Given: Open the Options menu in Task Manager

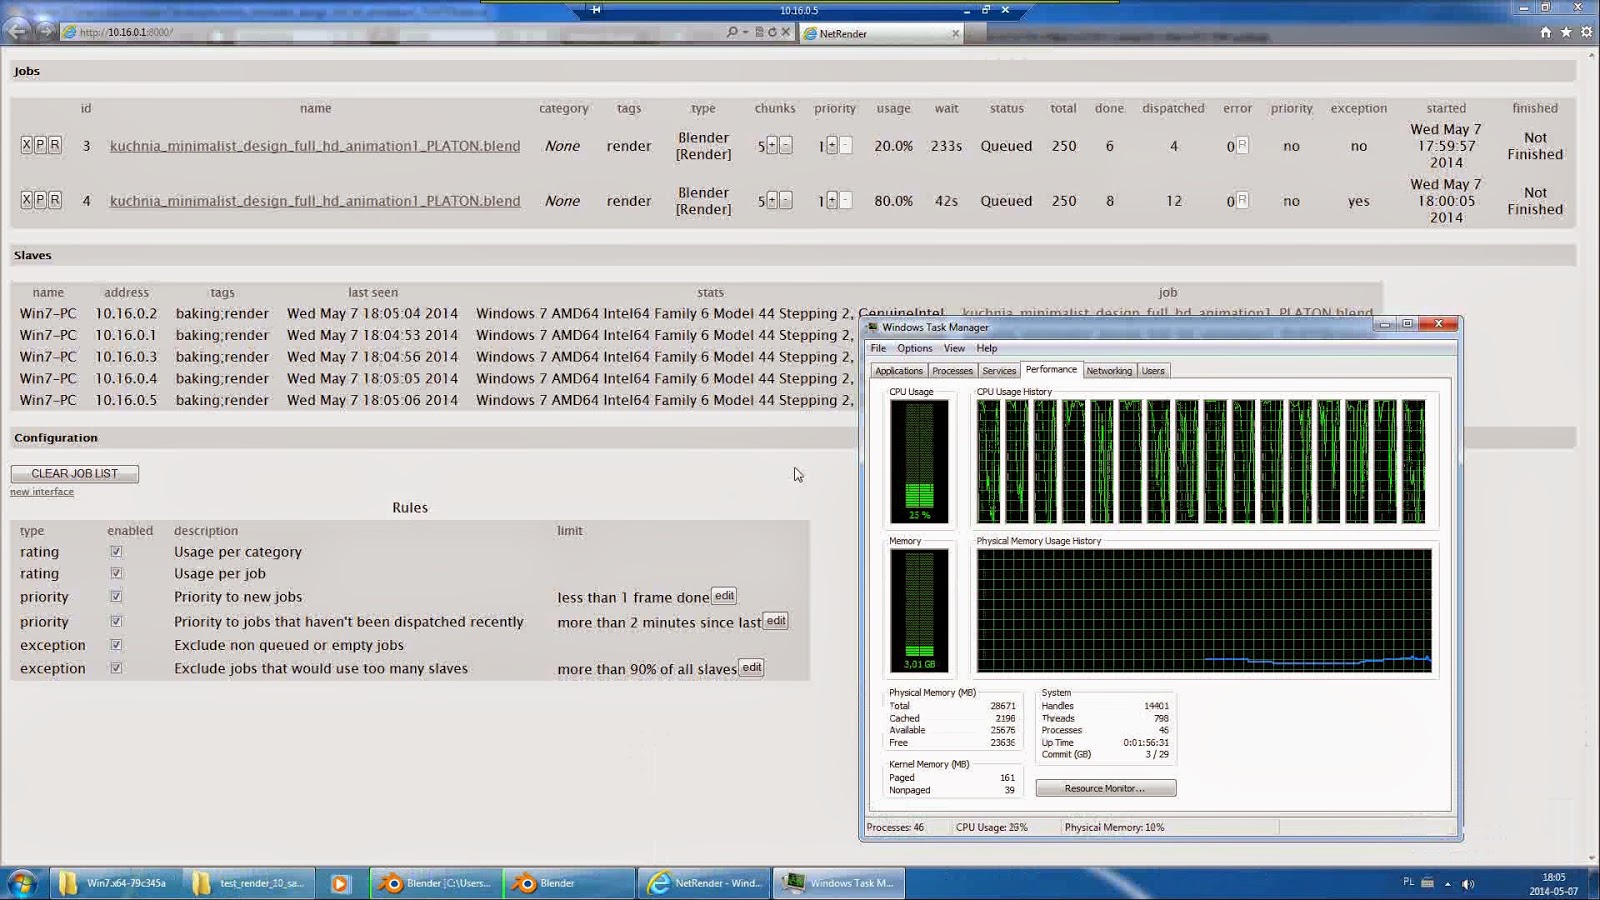Looking at the screenshot, I should coord(914,348).
